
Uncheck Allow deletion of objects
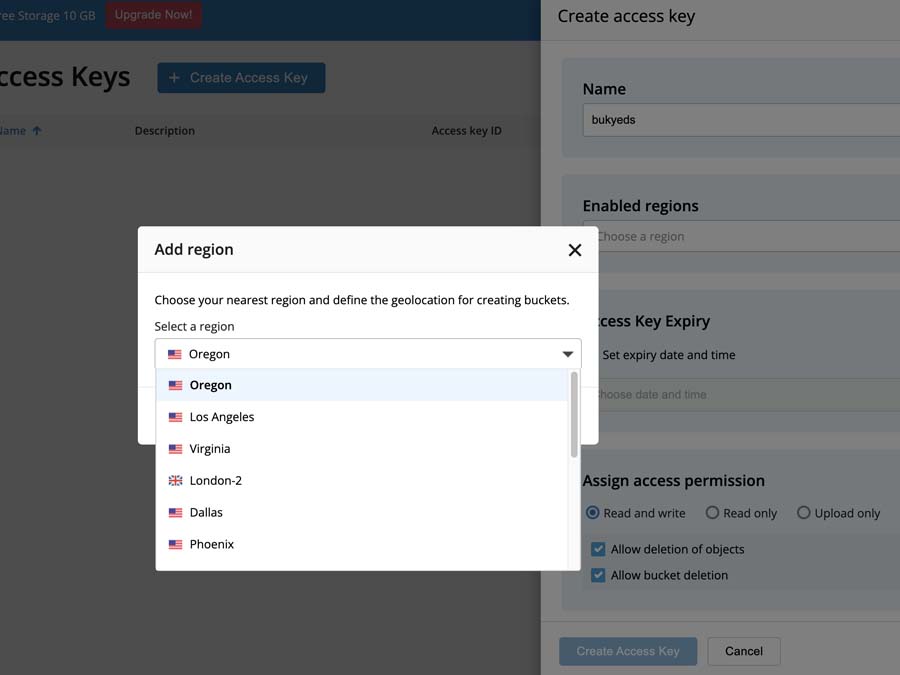coord(598,549)
